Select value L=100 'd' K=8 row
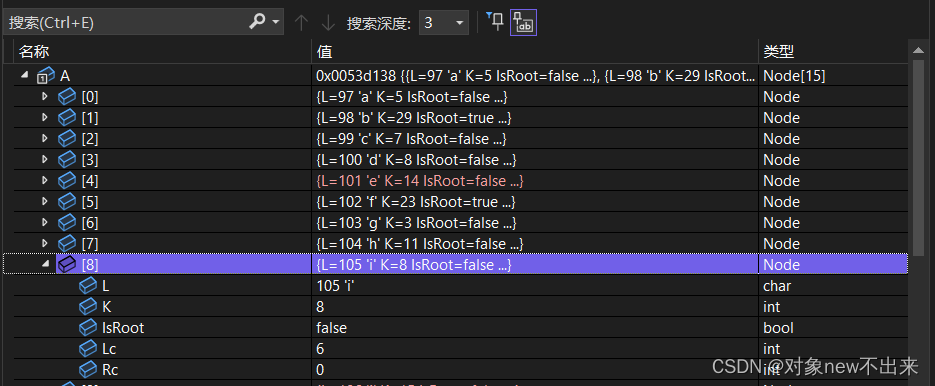 pos(416,159)
